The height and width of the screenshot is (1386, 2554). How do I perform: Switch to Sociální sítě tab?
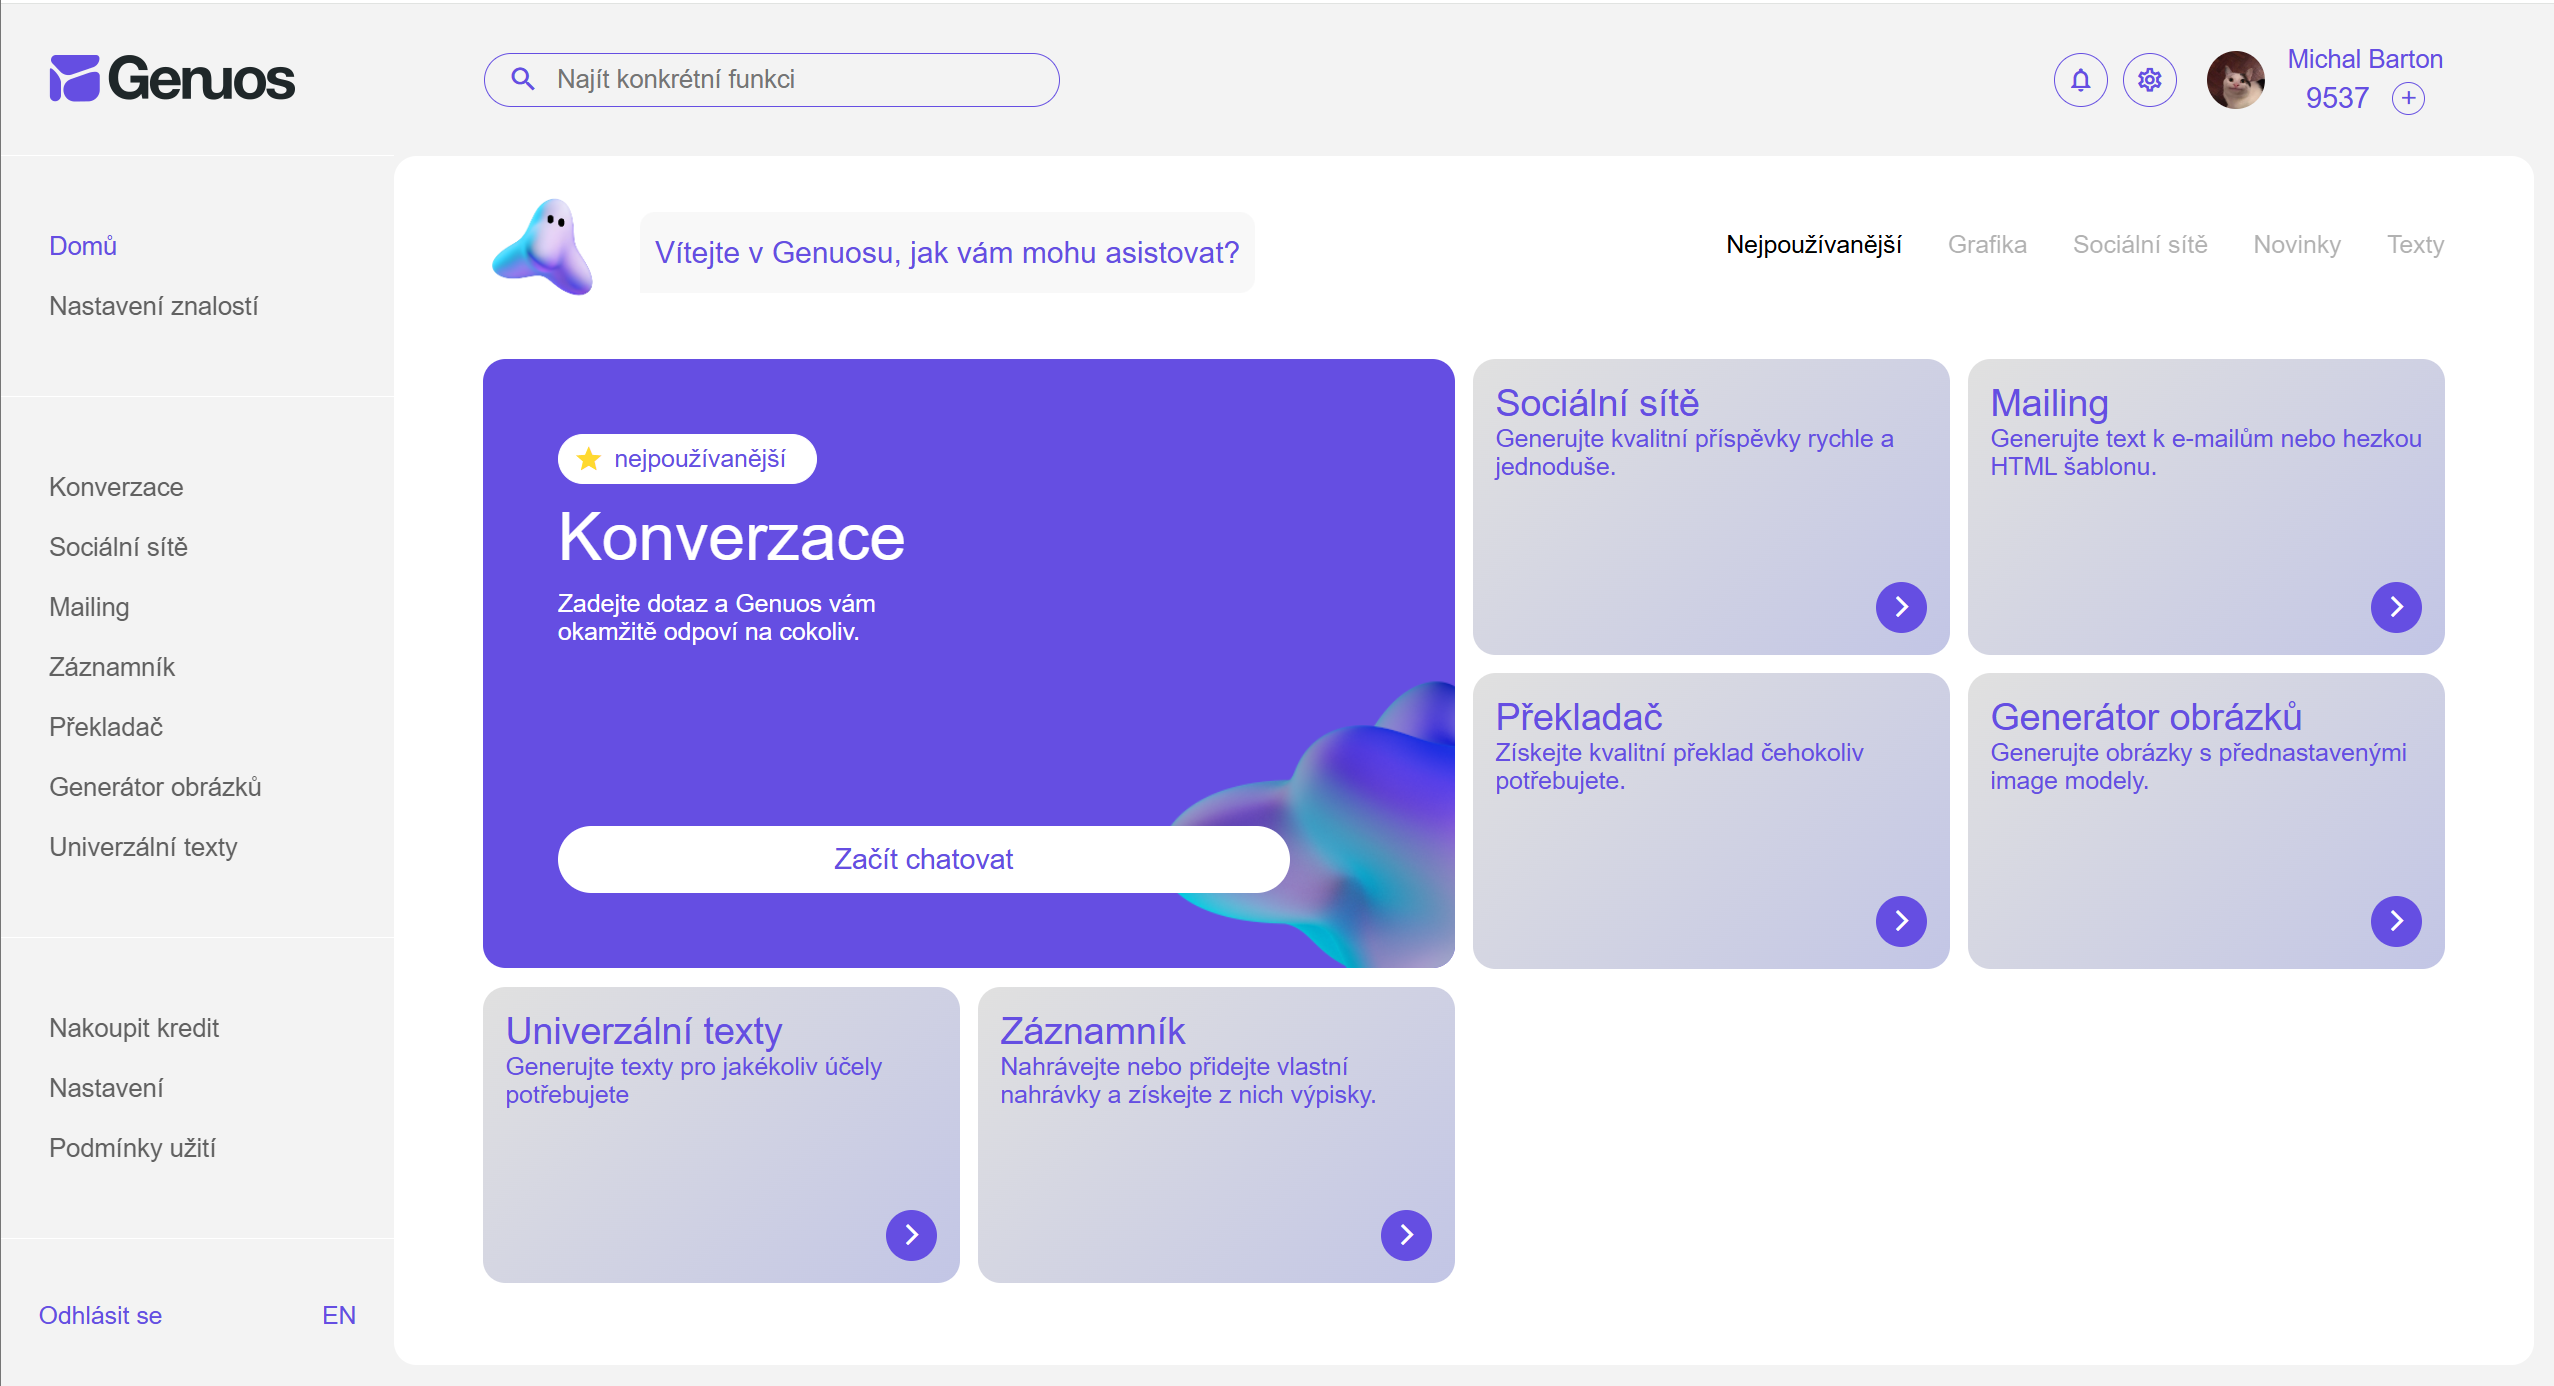pos(2139,245)
